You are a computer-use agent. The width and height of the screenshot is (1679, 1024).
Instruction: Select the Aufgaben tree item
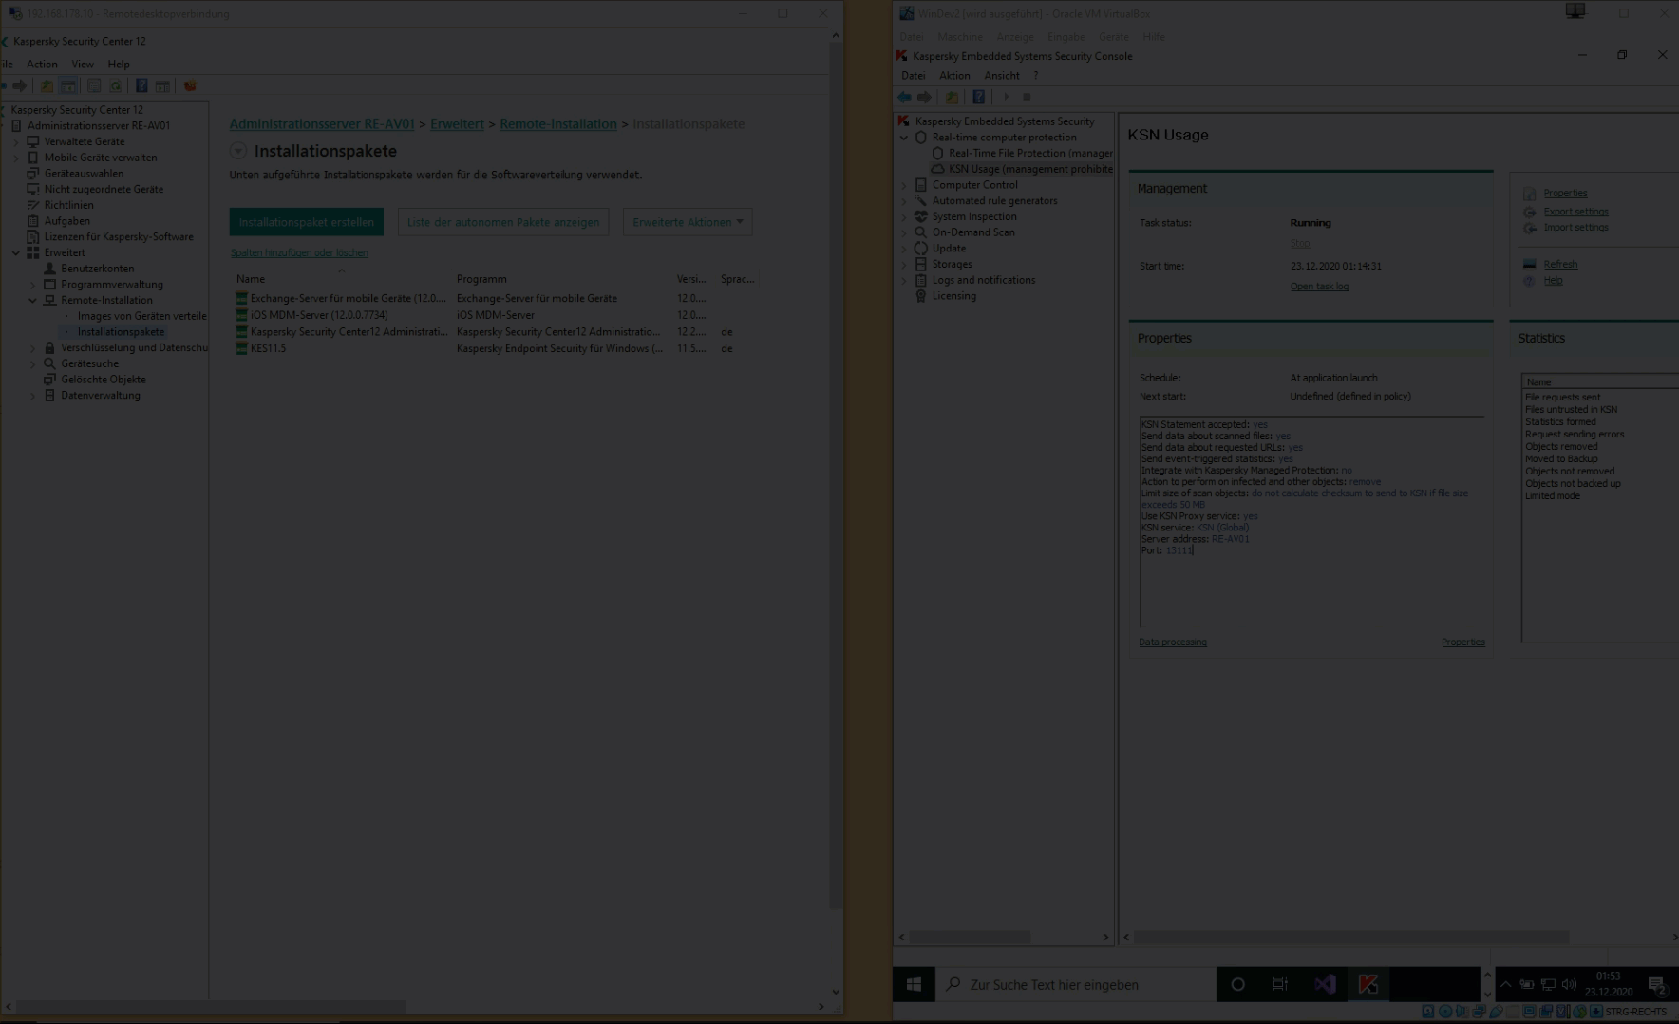(67, 221)
